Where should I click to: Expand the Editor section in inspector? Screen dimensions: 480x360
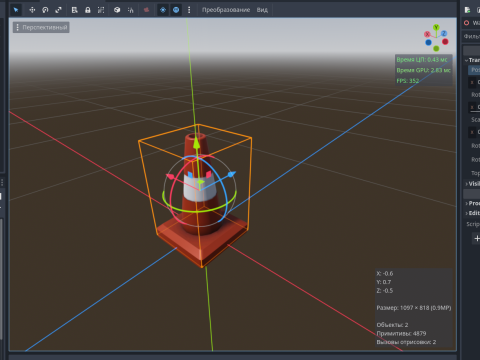(x=473, y=213)
